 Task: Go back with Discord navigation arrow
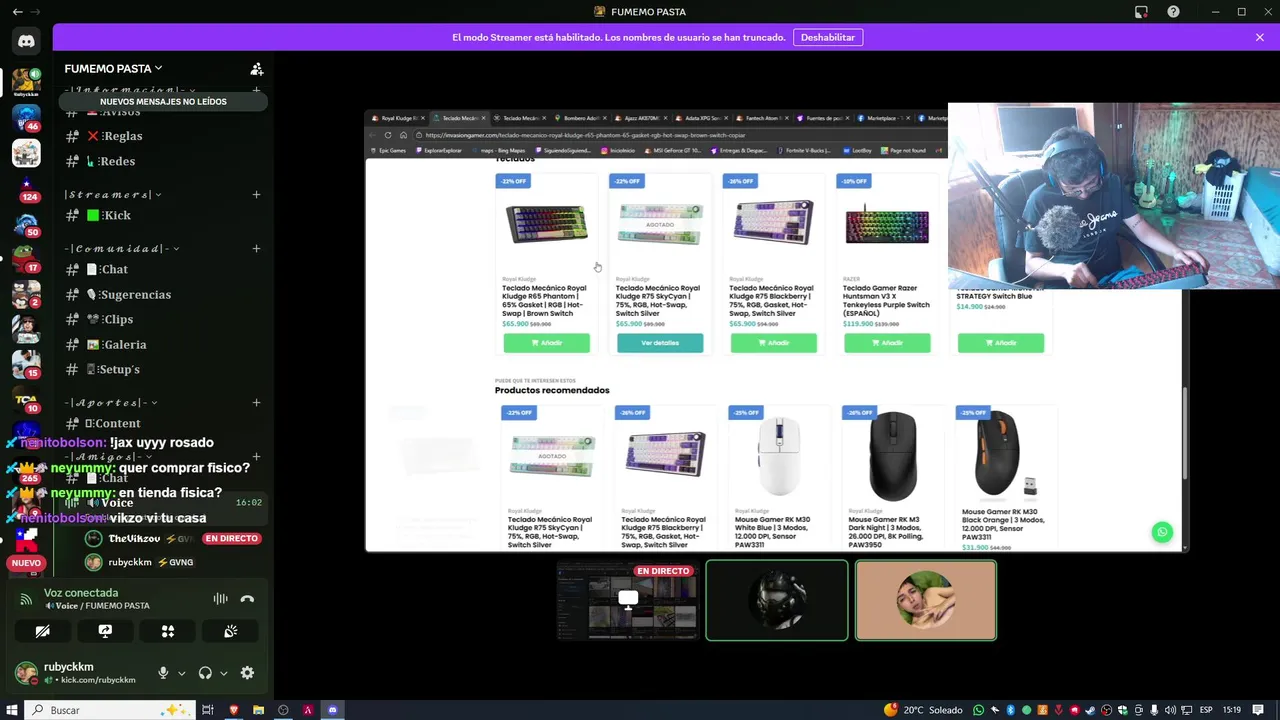(17, 12)
